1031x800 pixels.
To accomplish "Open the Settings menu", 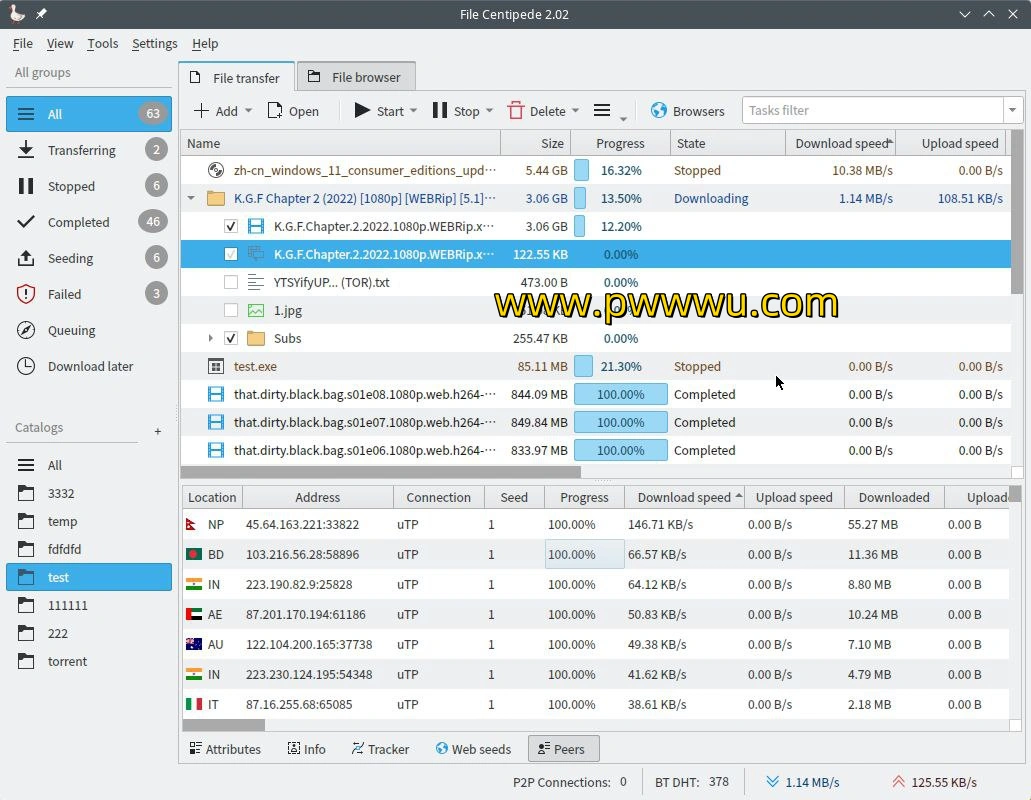I will click(x=155, y=43).
